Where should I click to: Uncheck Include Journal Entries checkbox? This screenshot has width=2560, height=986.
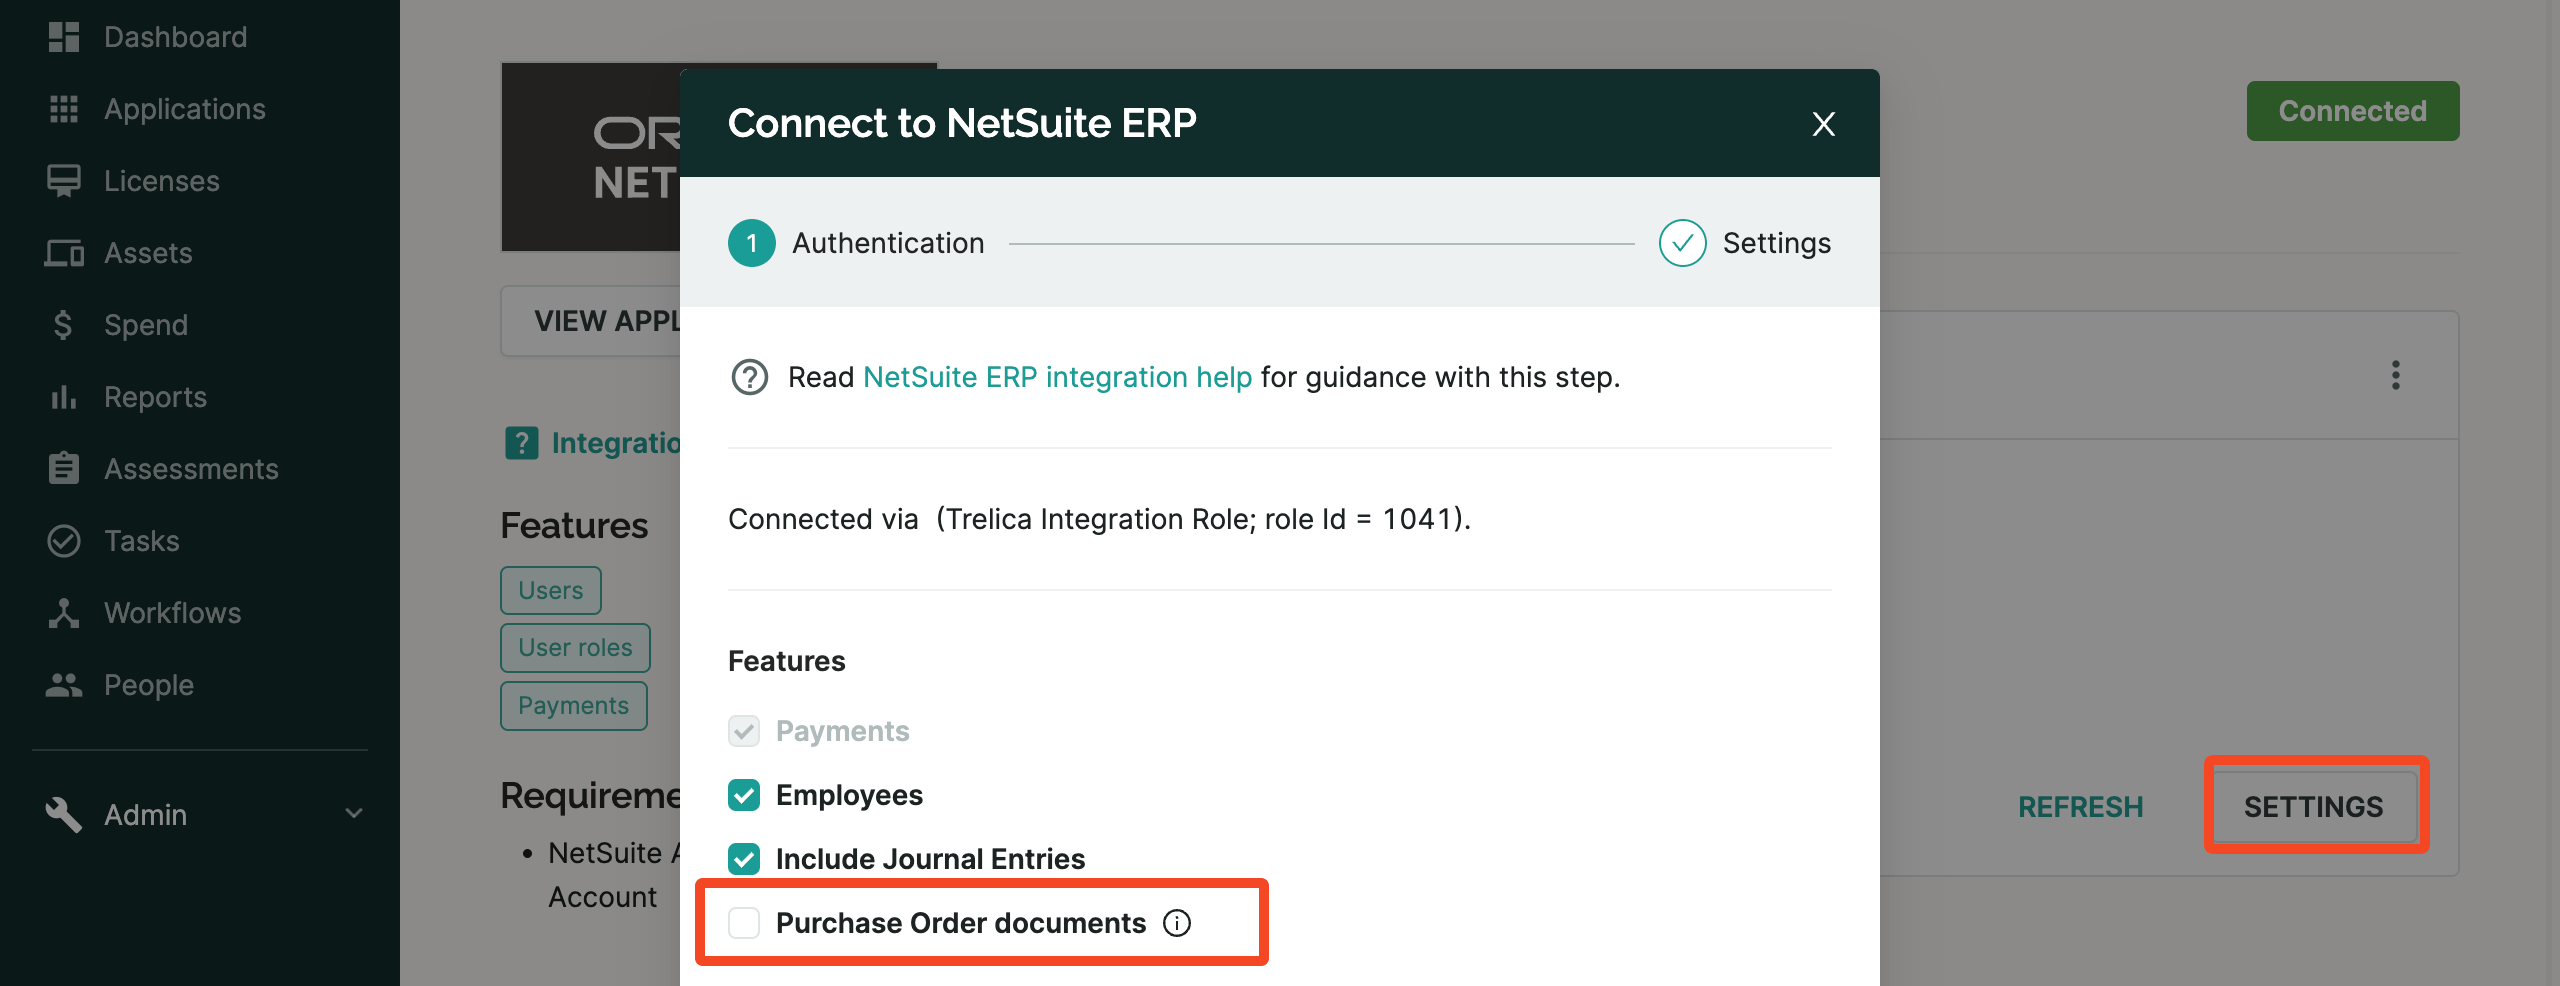744,859
